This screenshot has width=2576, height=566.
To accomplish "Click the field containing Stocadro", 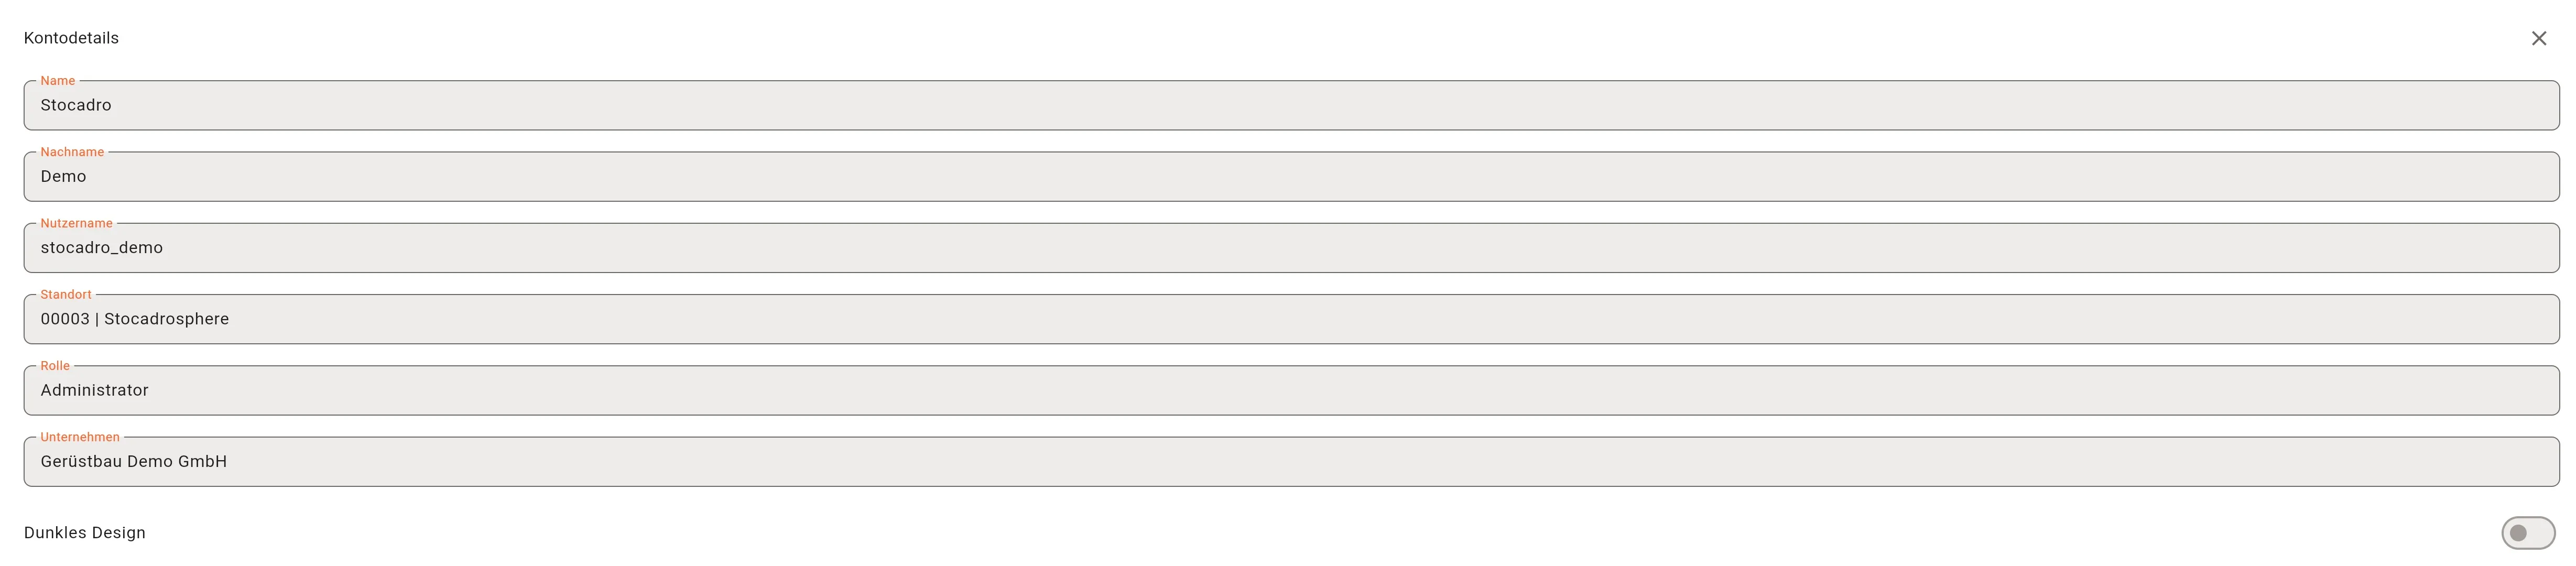I will click(1291, 105).
